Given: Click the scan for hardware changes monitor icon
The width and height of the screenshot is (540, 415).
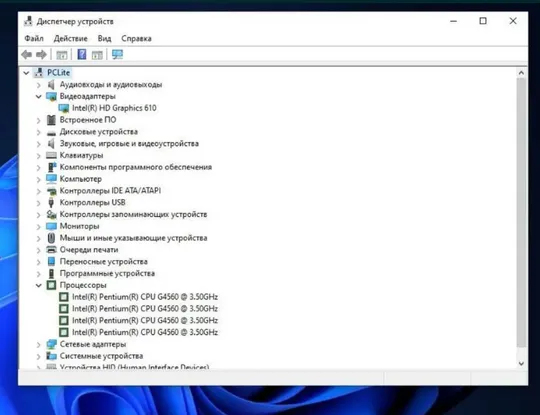Looking at the screenshot, I should pos(117,54).
